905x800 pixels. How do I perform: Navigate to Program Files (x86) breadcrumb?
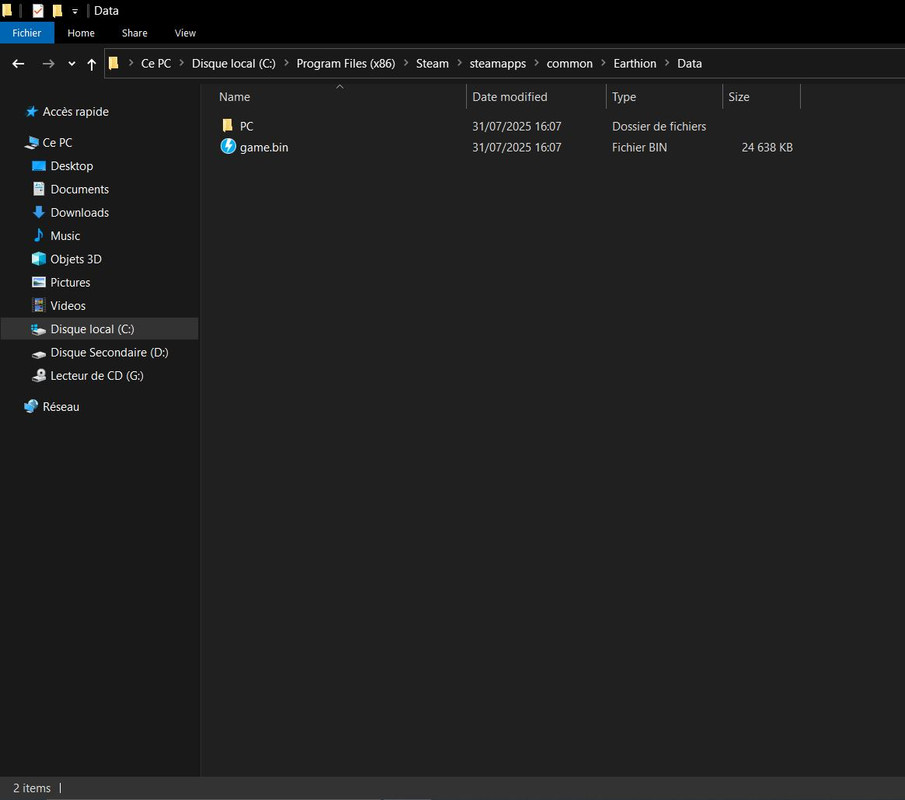click(346, 63)
